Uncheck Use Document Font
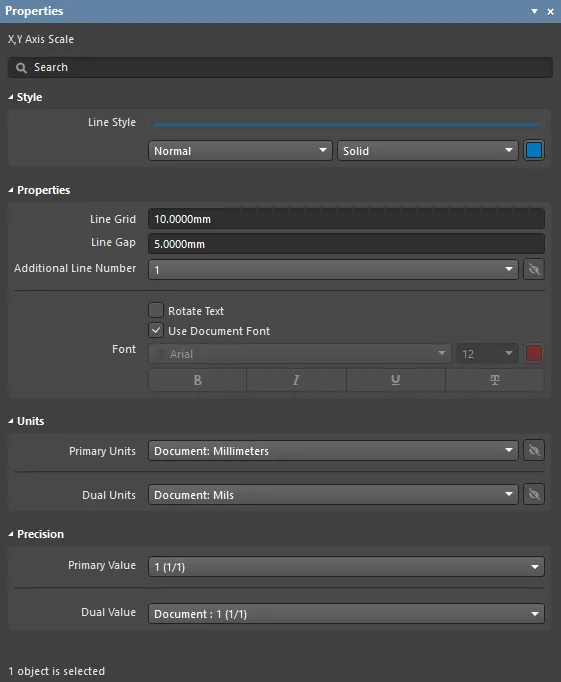Screen dimensions: 561x682 point(156,331)
